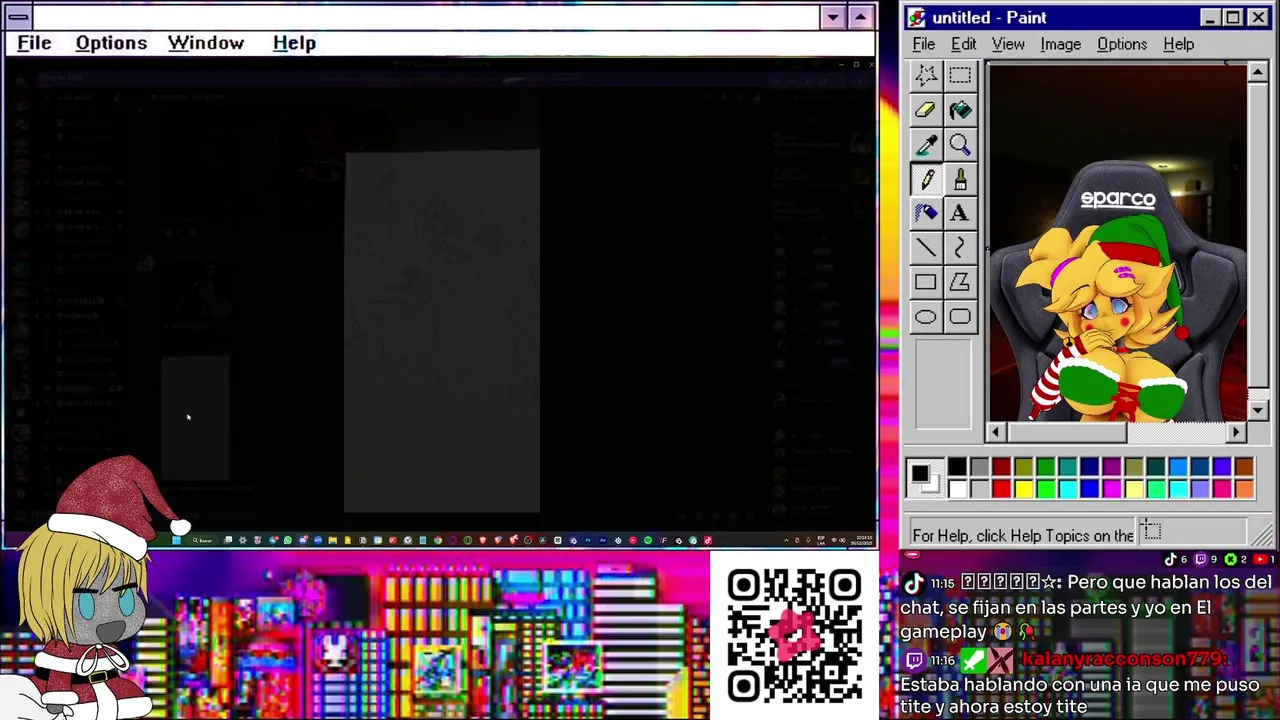Choose the straight Line tool
This screenshot has height=720, width=1280.
[926, 247]
